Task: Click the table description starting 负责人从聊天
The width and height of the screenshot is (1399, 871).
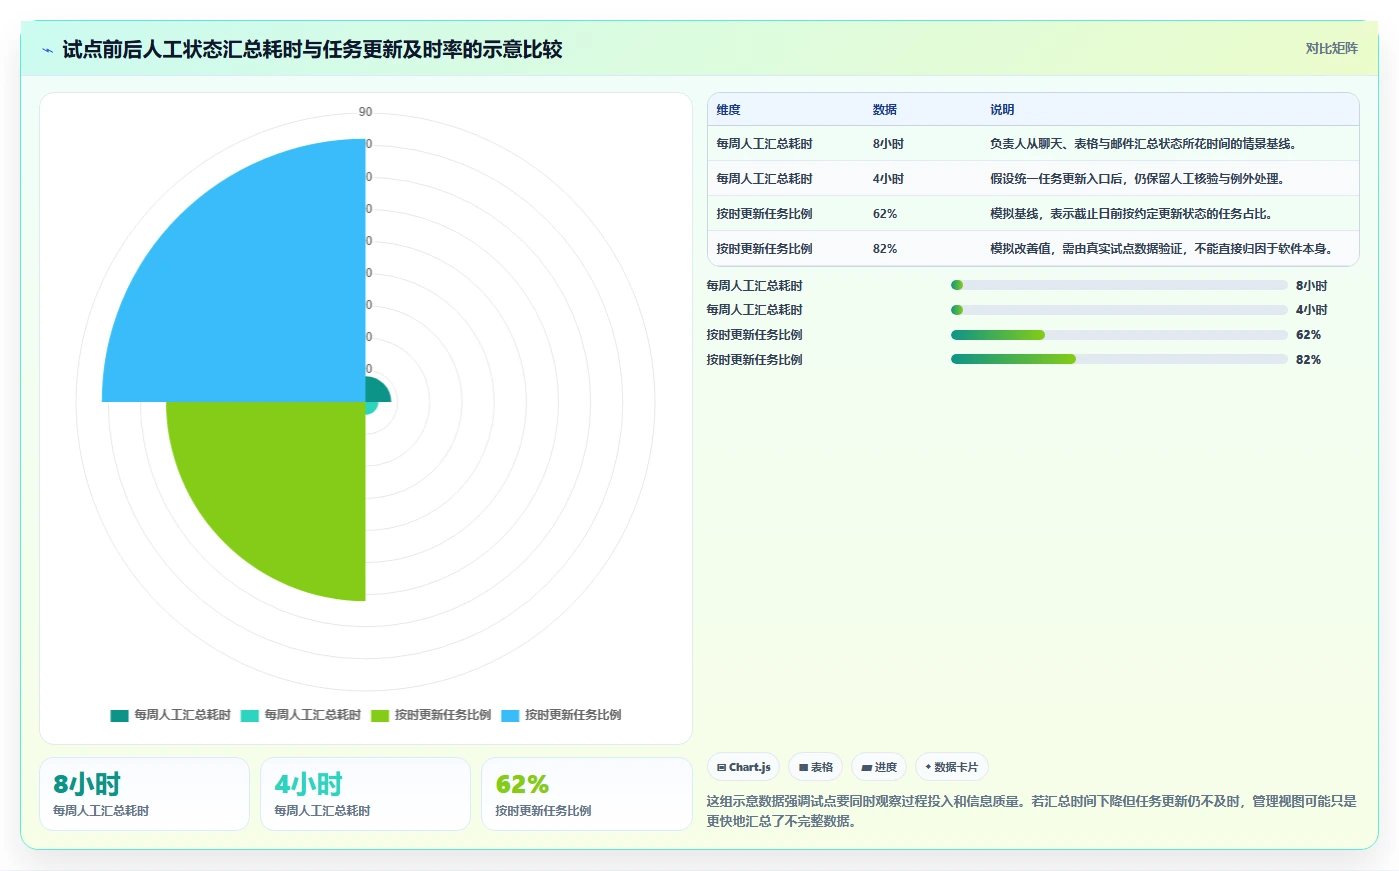Action: [1145, 144]
